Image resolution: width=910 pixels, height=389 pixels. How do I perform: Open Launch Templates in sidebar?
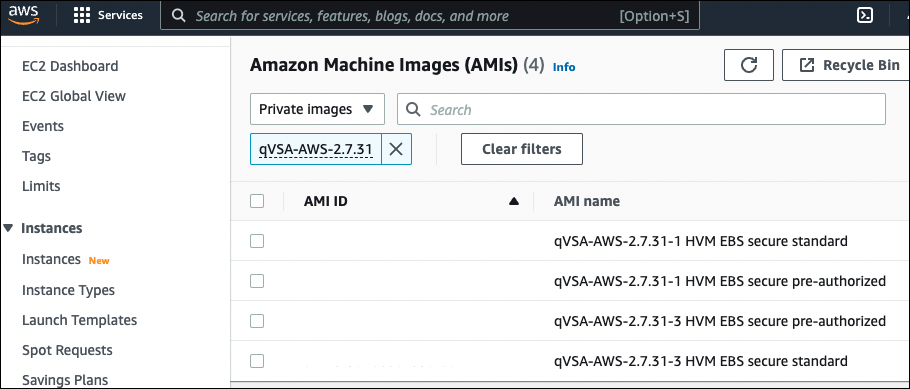[x=80, y=320]
